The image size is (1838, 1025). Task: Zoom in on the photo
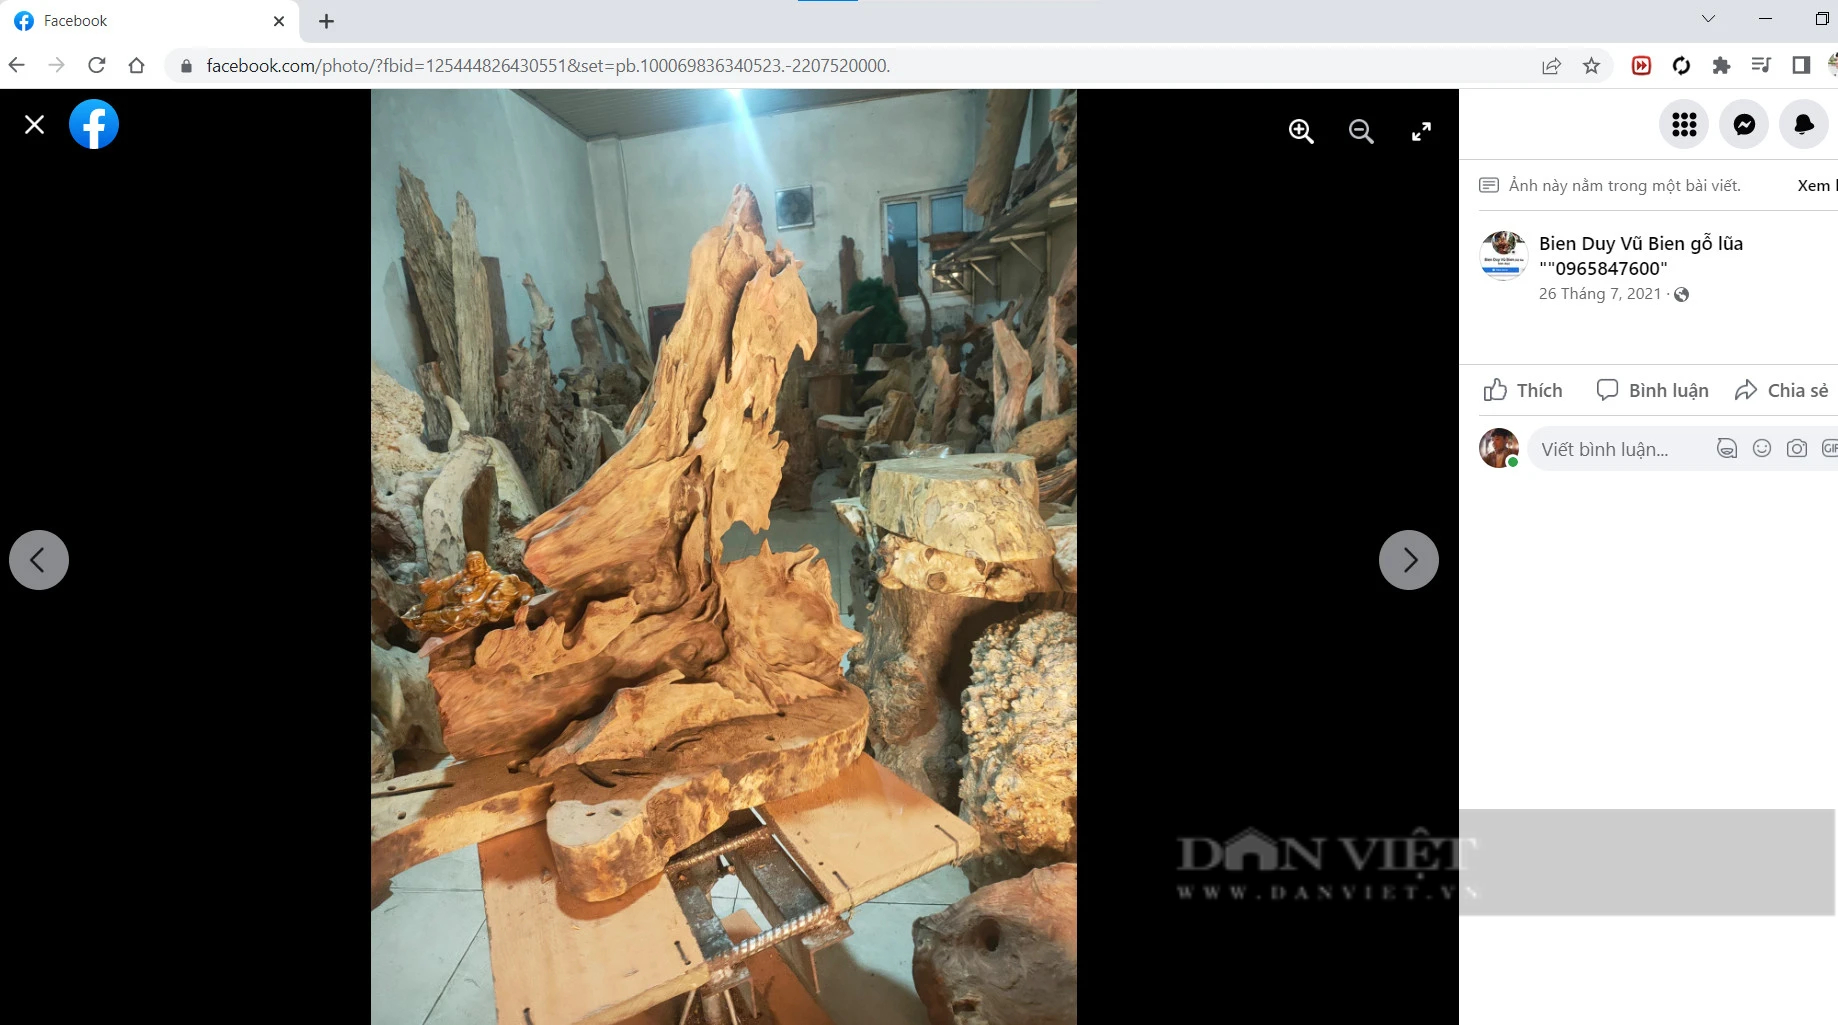tap(1301, 131)
